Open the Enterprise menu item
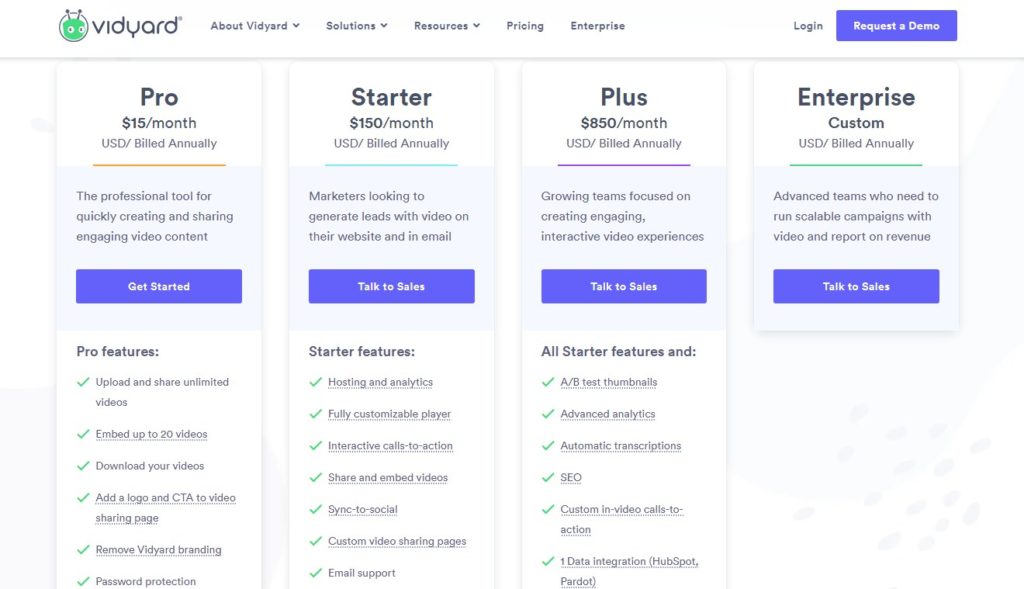Screen dimensions: 1024x589 click(598, 26)
